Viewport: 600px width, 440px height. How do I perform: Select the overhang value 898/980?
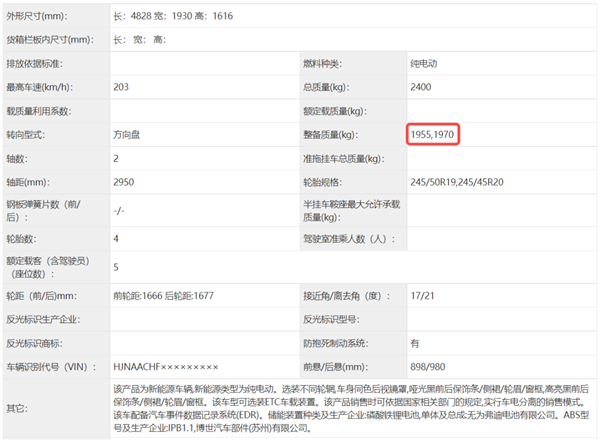(428, 365)
